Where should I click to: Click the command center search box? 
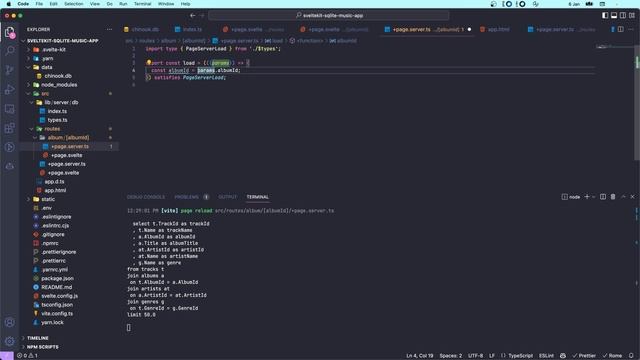(x=329, y=16)
